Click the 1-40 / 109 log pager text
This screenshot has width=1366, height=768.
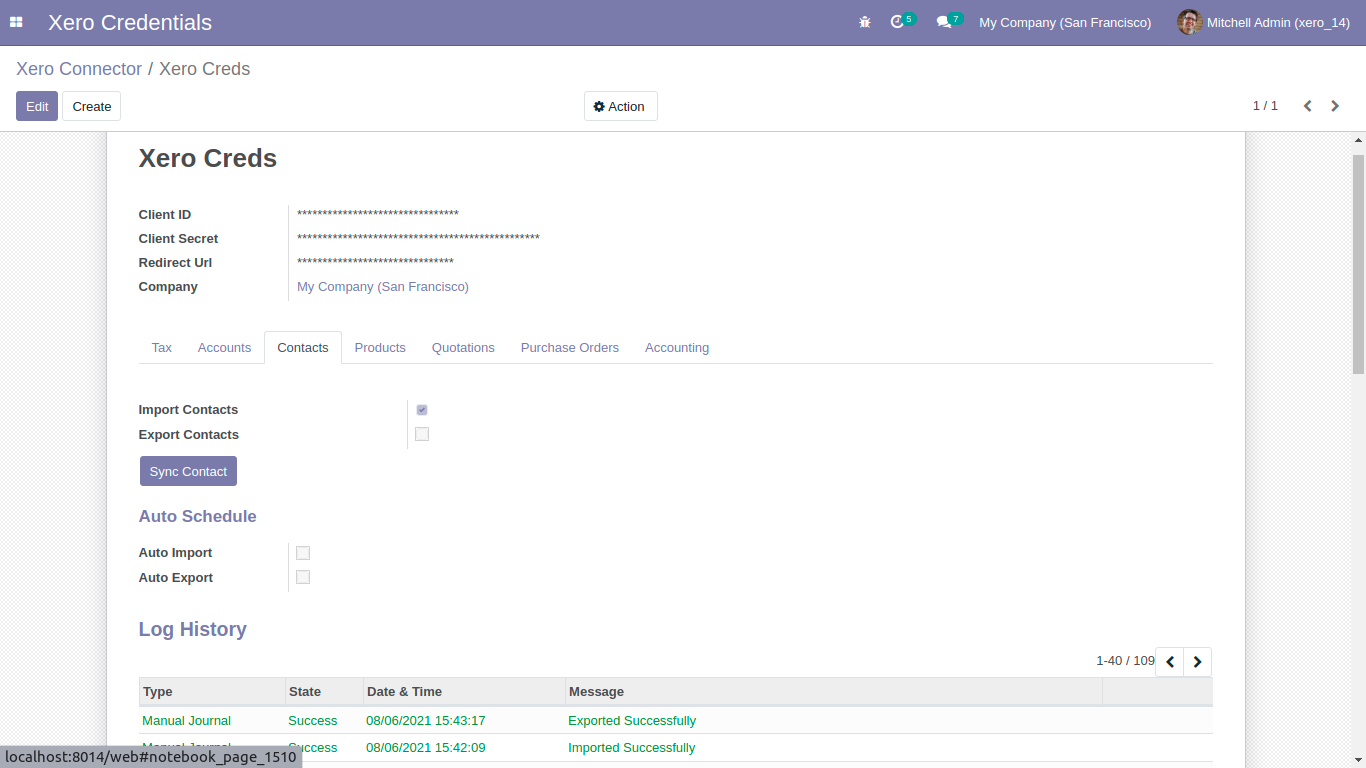point(1125,661)
